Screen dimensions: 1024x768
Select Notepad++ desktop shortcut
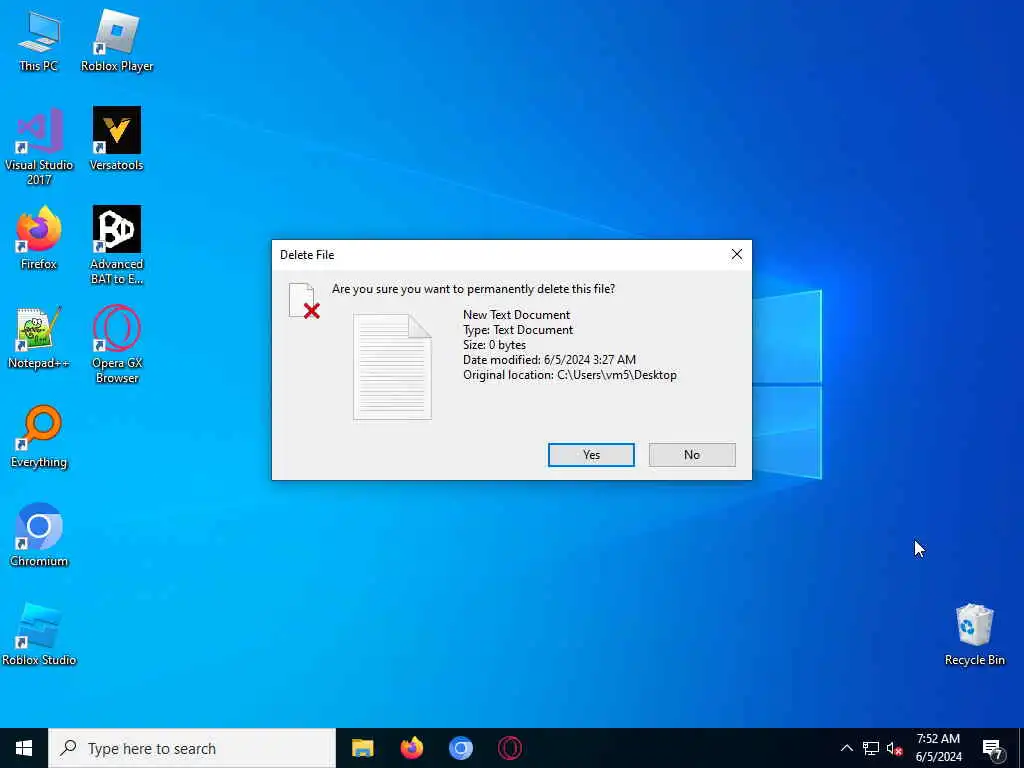coord(39,338)
